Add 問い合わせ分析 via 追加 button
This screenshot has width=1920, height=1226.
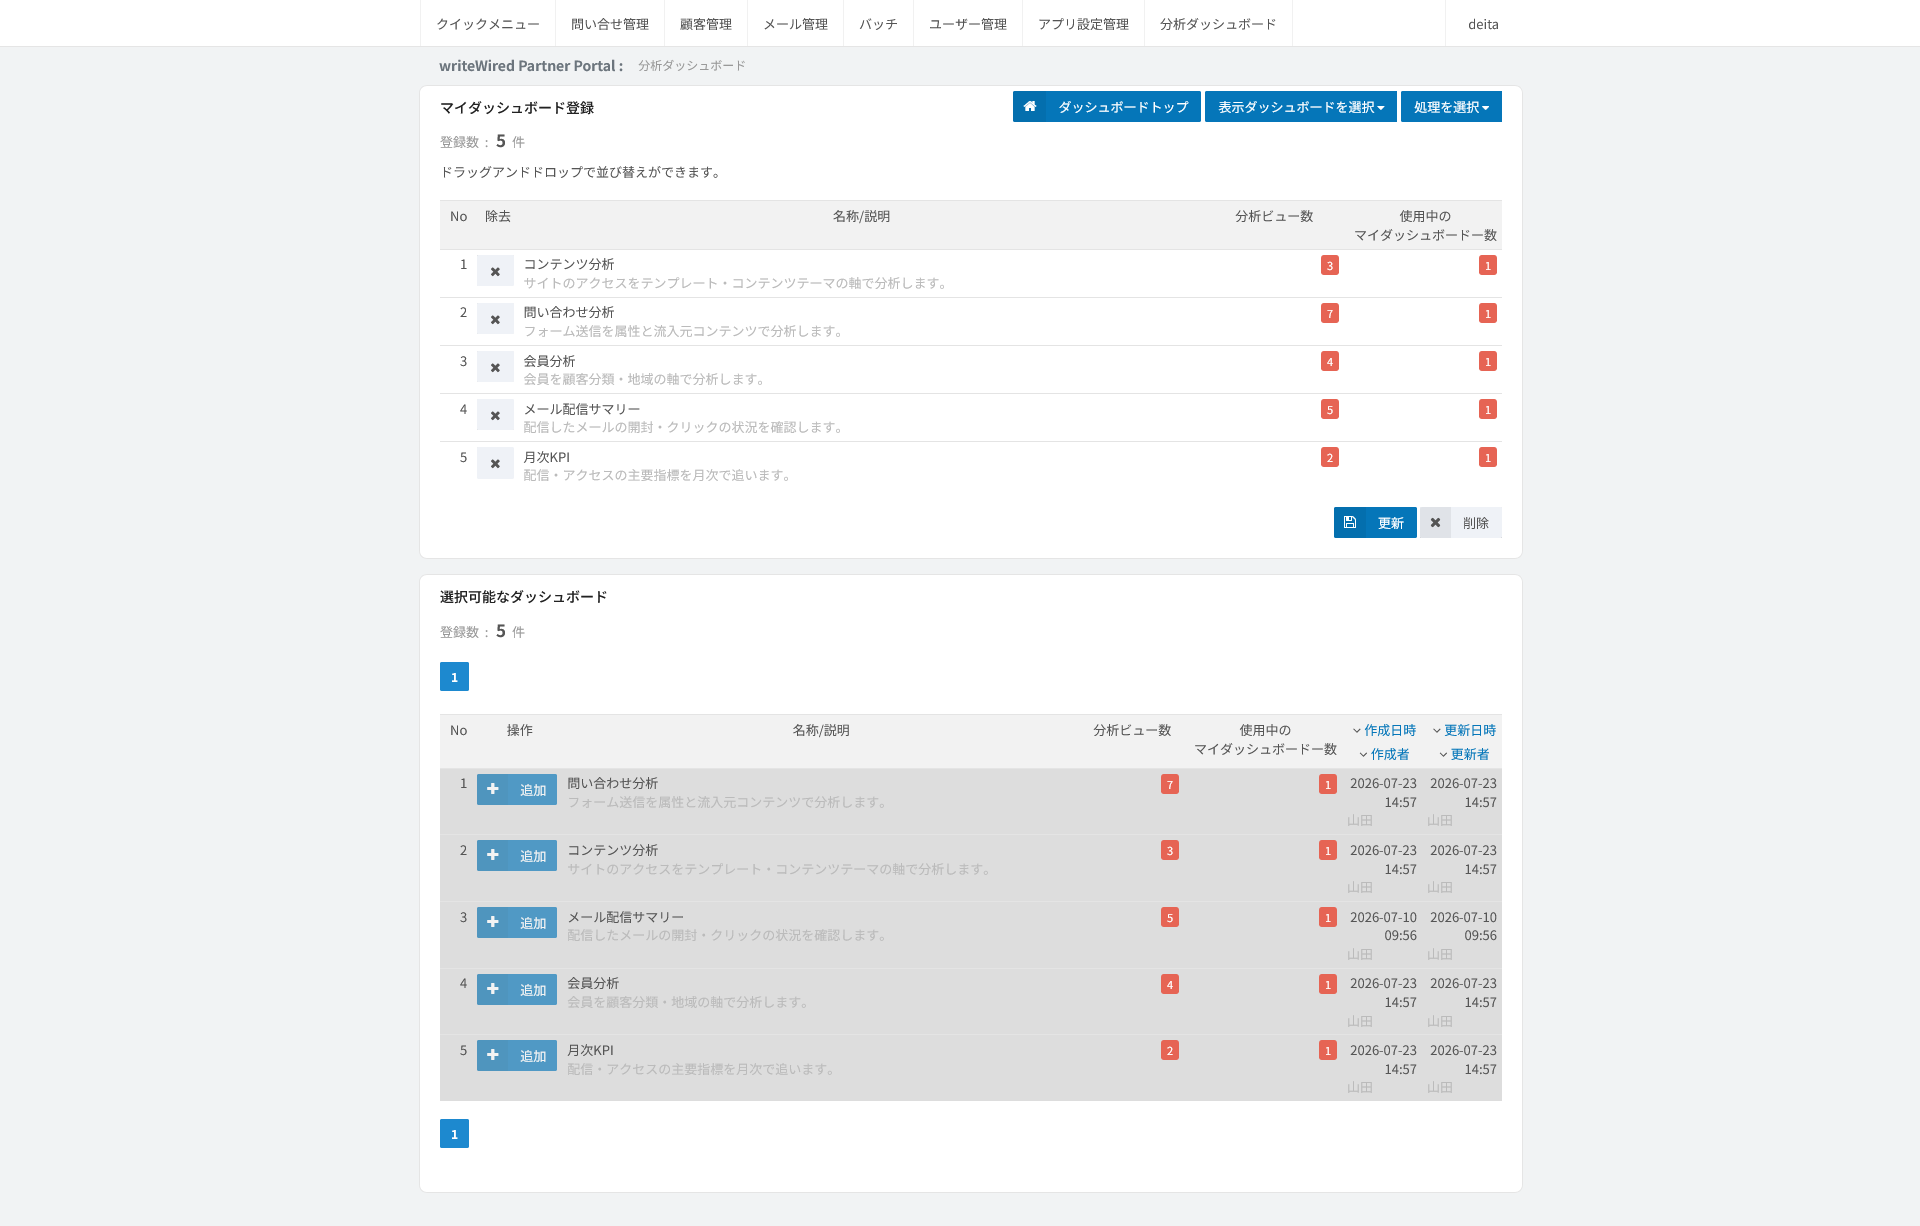tap(517, 789)
